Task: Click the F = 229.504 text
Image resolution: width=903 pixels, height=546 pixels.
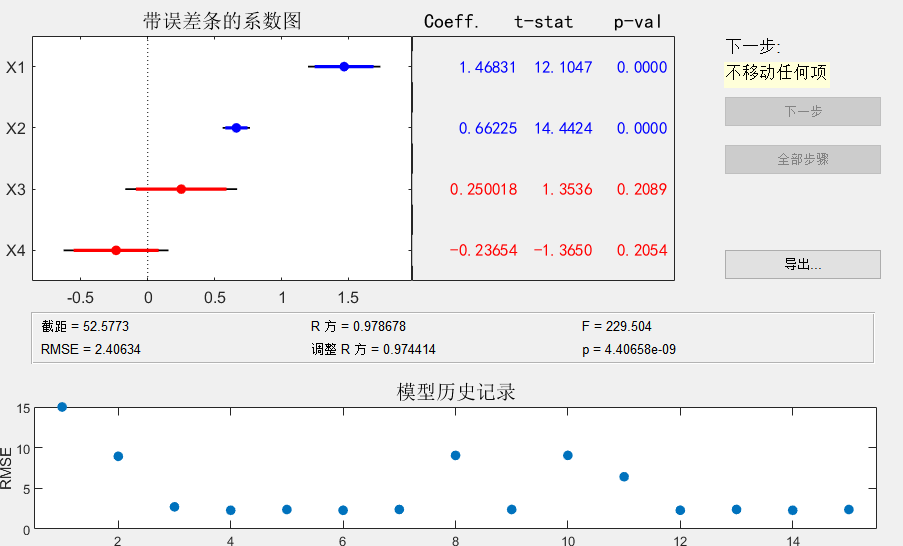Action: (x=616, y=327)
